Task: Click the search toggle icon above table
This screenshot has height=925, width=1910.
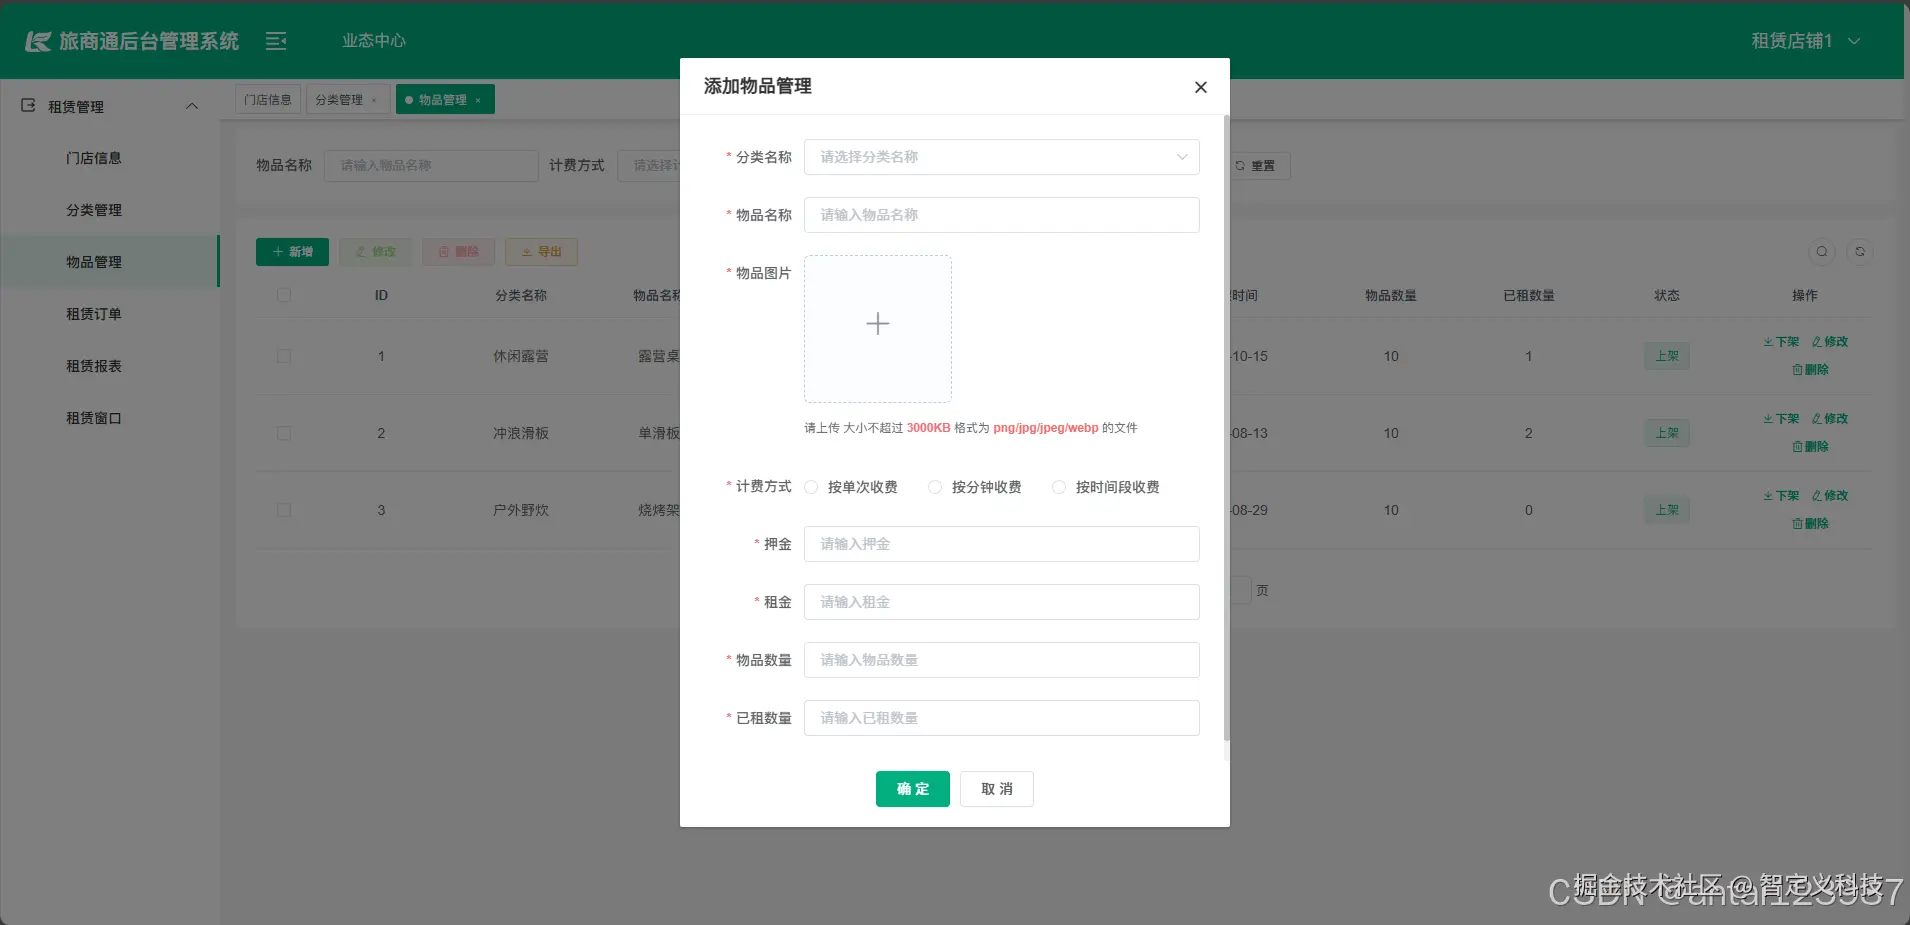Action: coord(1822,252)
